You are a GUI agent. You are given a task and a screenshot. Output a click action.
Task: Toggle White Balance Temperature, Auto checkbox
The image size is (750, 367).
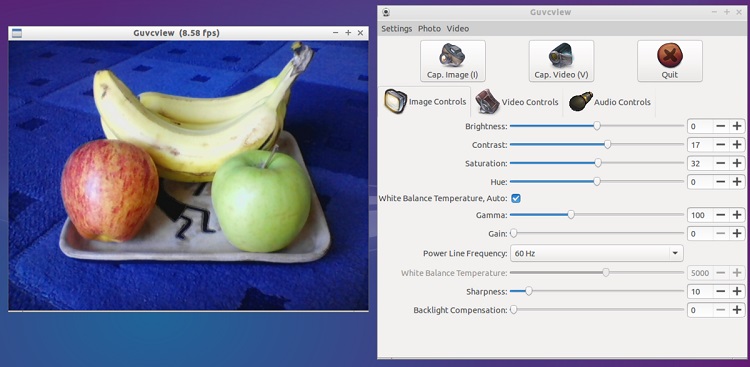pos(516,198)
